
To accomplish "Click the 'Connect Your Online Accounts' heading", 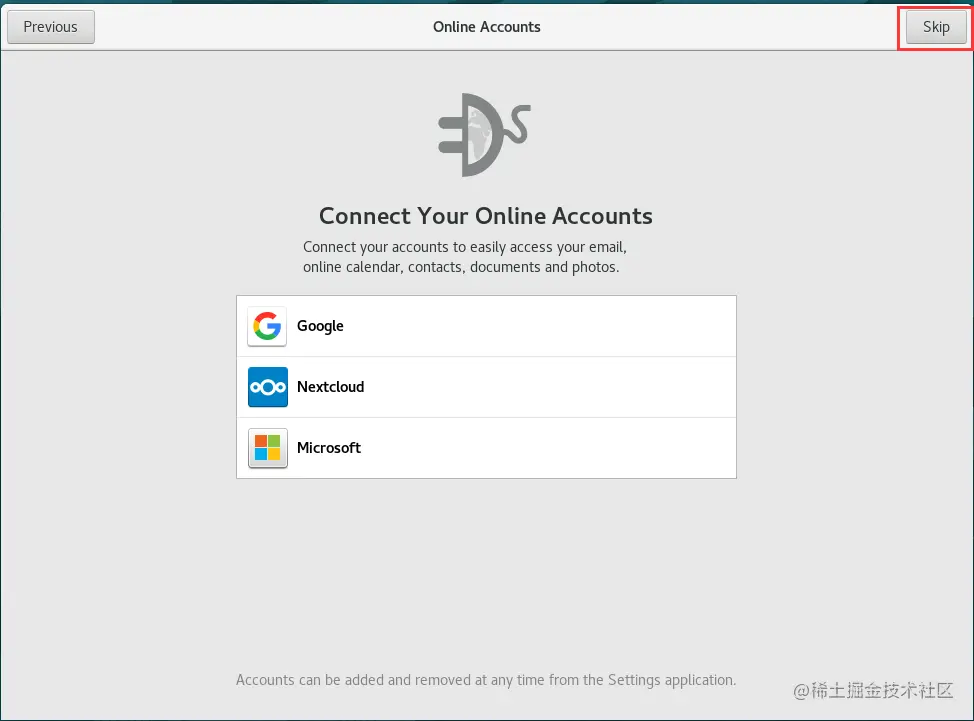I will 486,216.
